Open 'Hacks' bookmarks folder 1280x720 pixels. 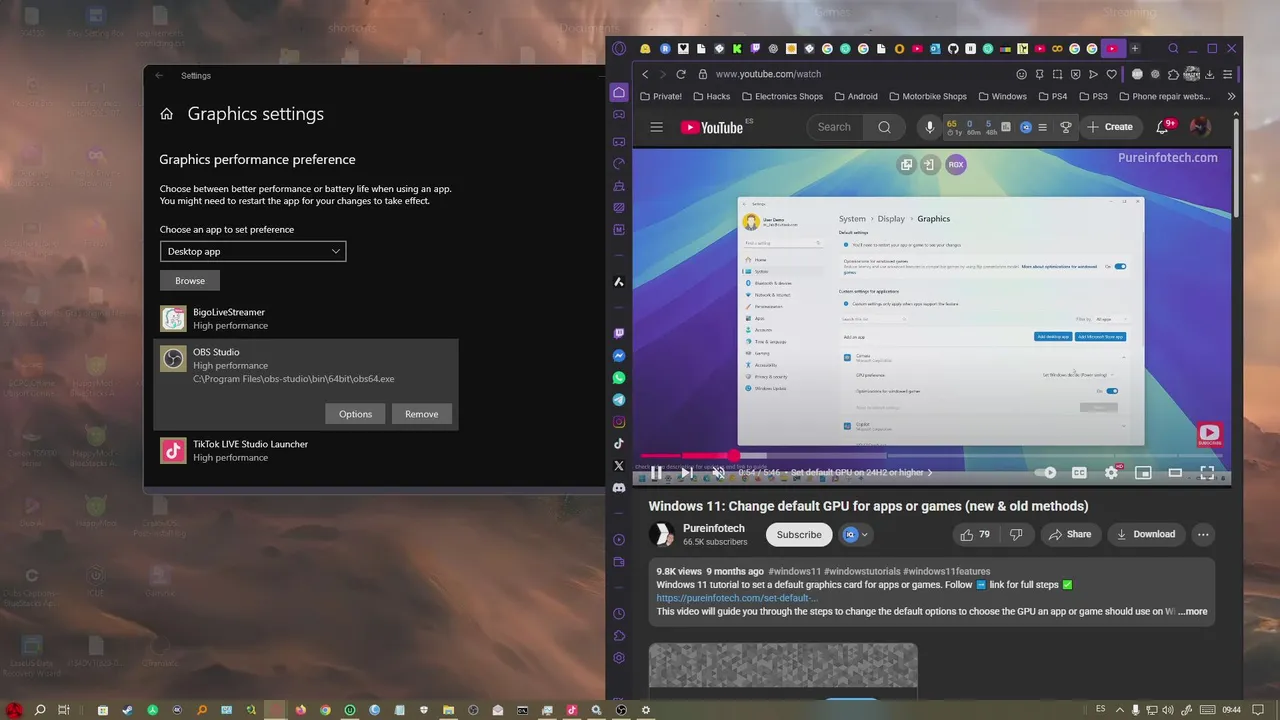(x=710, y=97)
